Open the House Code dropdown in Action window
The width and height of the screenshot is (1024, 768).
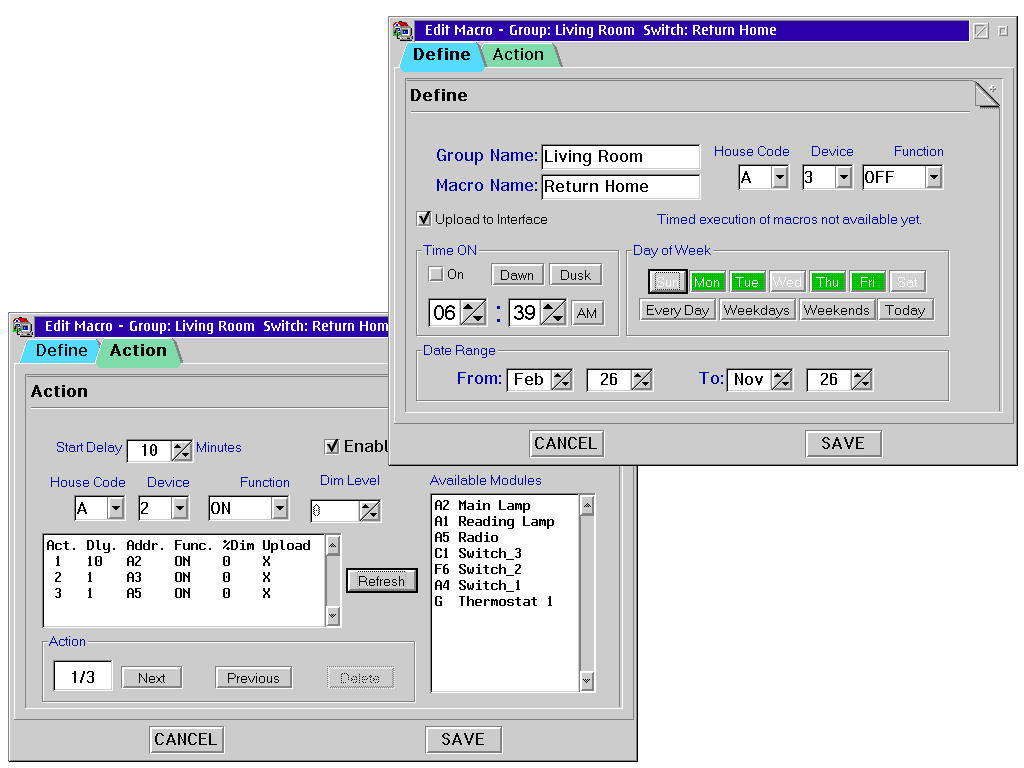coord(116,508)
